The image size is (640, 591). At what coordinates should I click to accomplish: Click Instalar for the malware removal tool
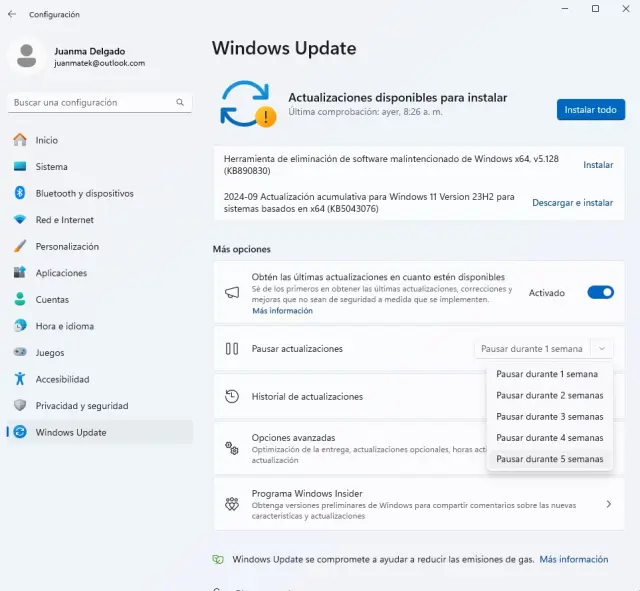point(598,165)
